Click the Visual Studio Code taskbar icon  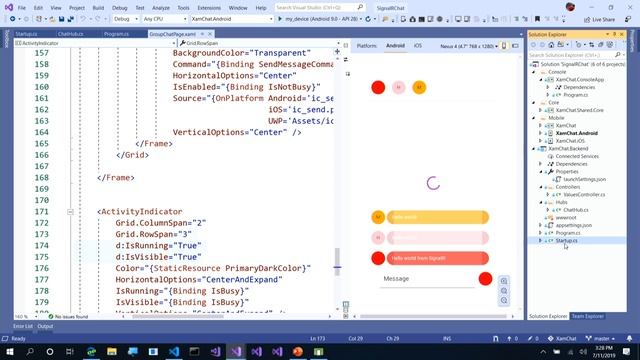tap(173, 351)
